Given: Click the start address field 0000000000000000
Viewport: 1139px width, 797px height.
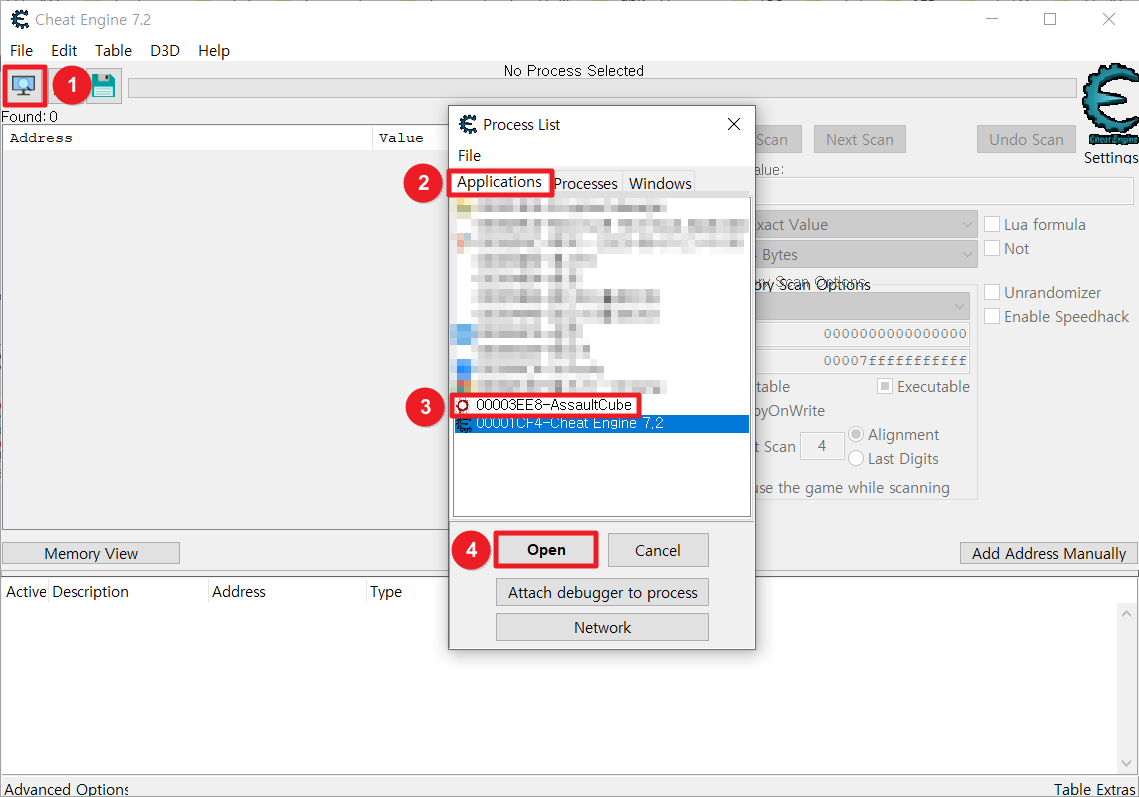Looking at the screenshot, I should pos(862,333).
